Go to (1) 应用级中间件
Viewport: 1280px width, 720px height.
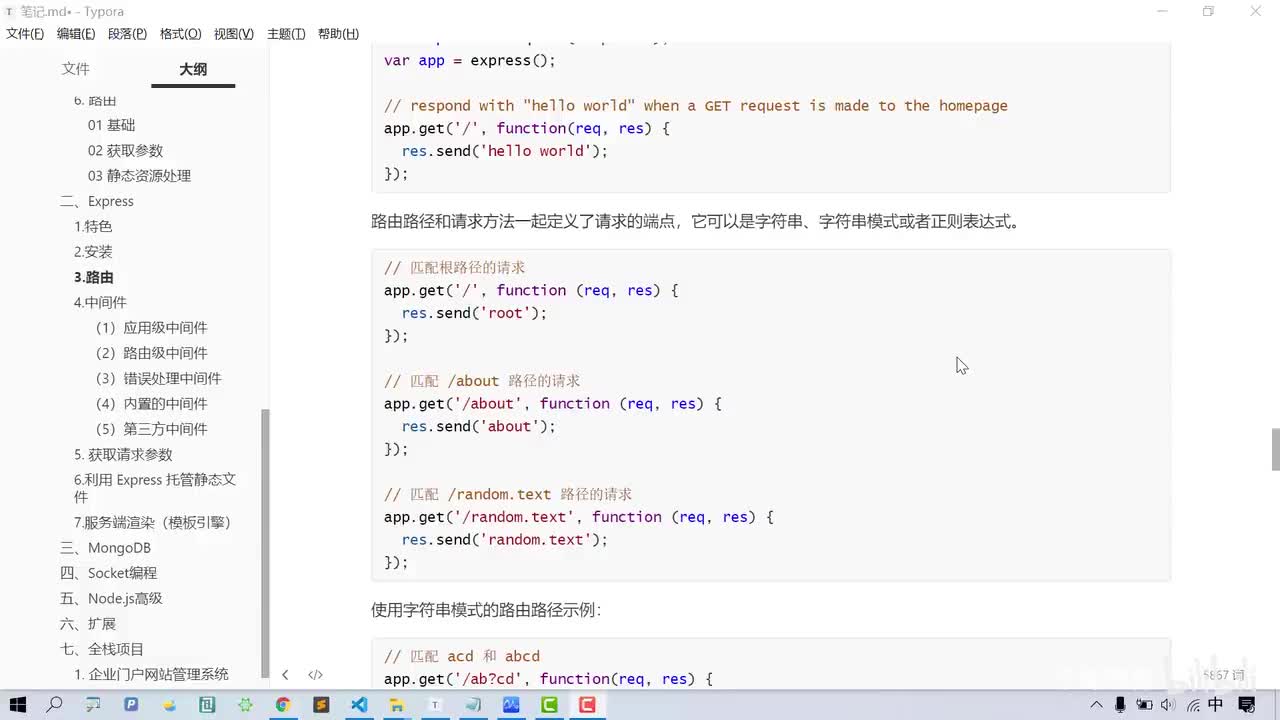tap(152, 327)
